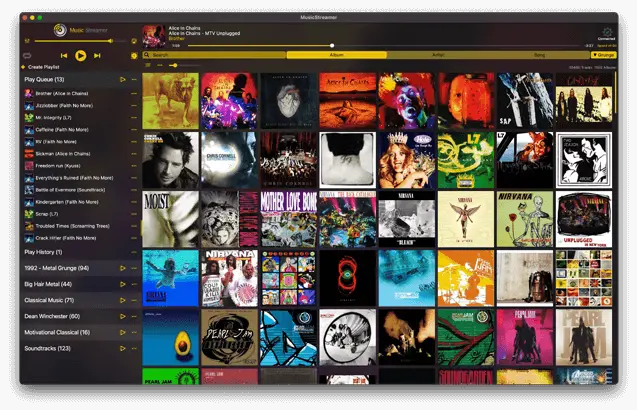The width and height of the screenshot is (637, 410).
Task: Open the Mother Love Bone album cover
Action: pyautogui.click(x=289, y=219)
